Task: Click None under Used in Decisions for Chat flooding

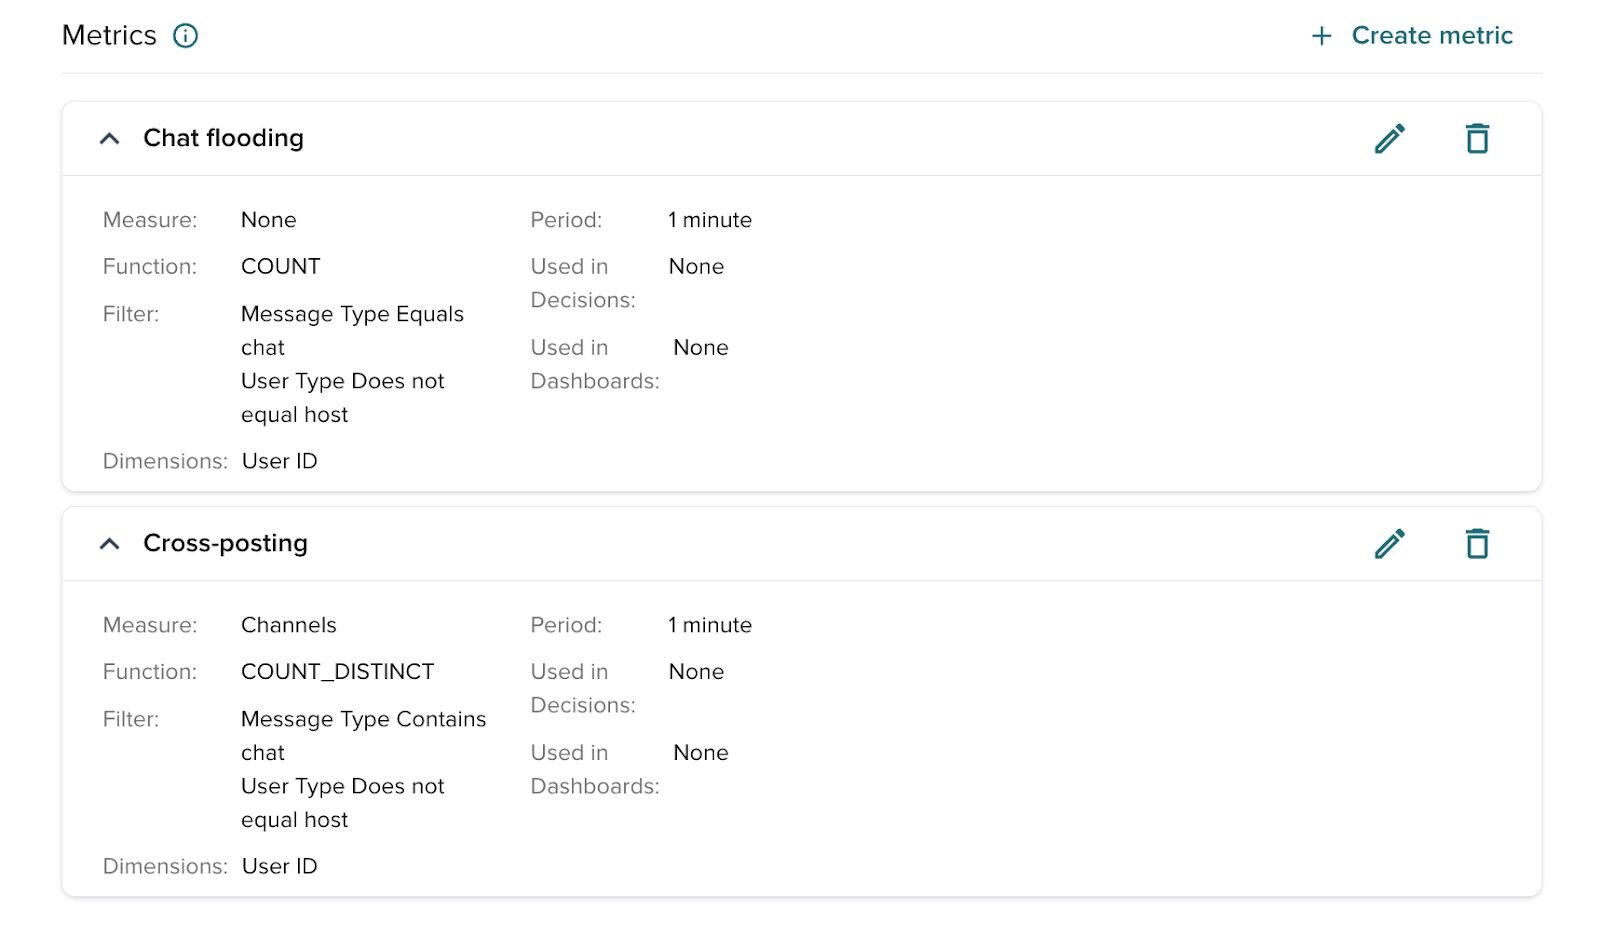Action: click(696, 266)
